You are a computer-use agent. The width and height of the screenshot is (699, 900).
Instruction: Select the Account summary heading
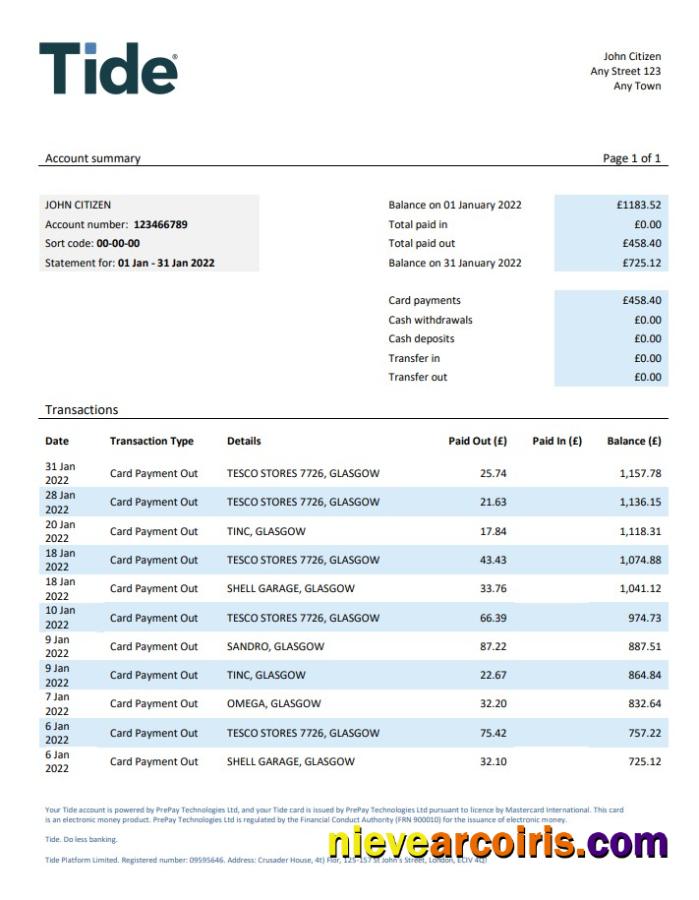93,158
